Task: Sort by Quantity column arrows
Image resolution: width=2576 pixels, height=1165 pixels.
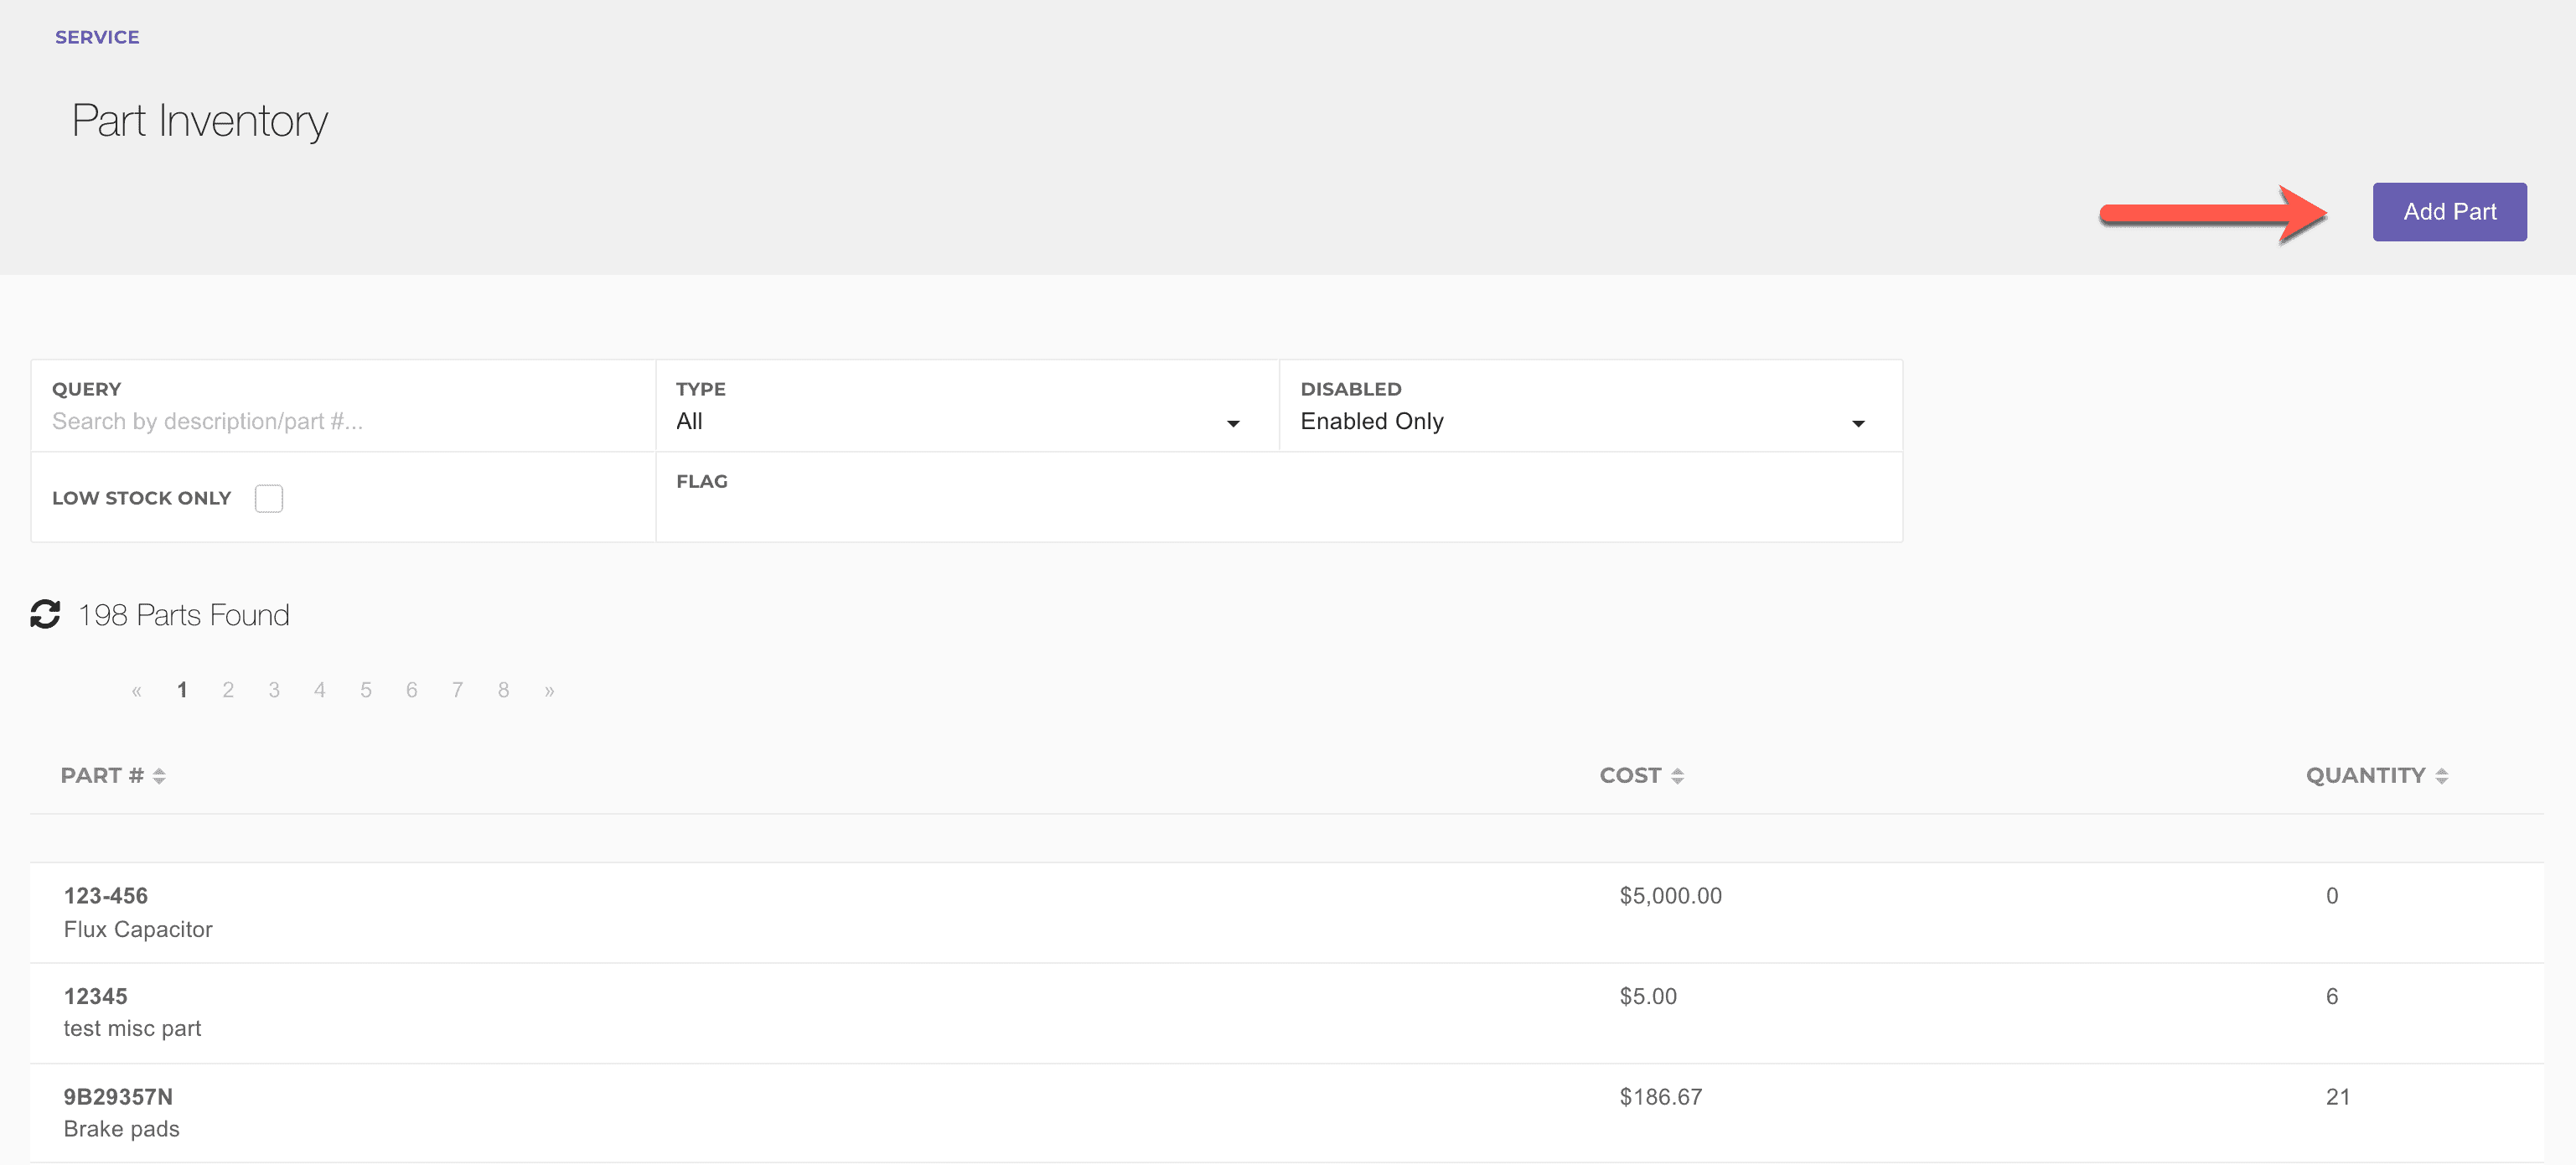Action: tap(2441, 776)
